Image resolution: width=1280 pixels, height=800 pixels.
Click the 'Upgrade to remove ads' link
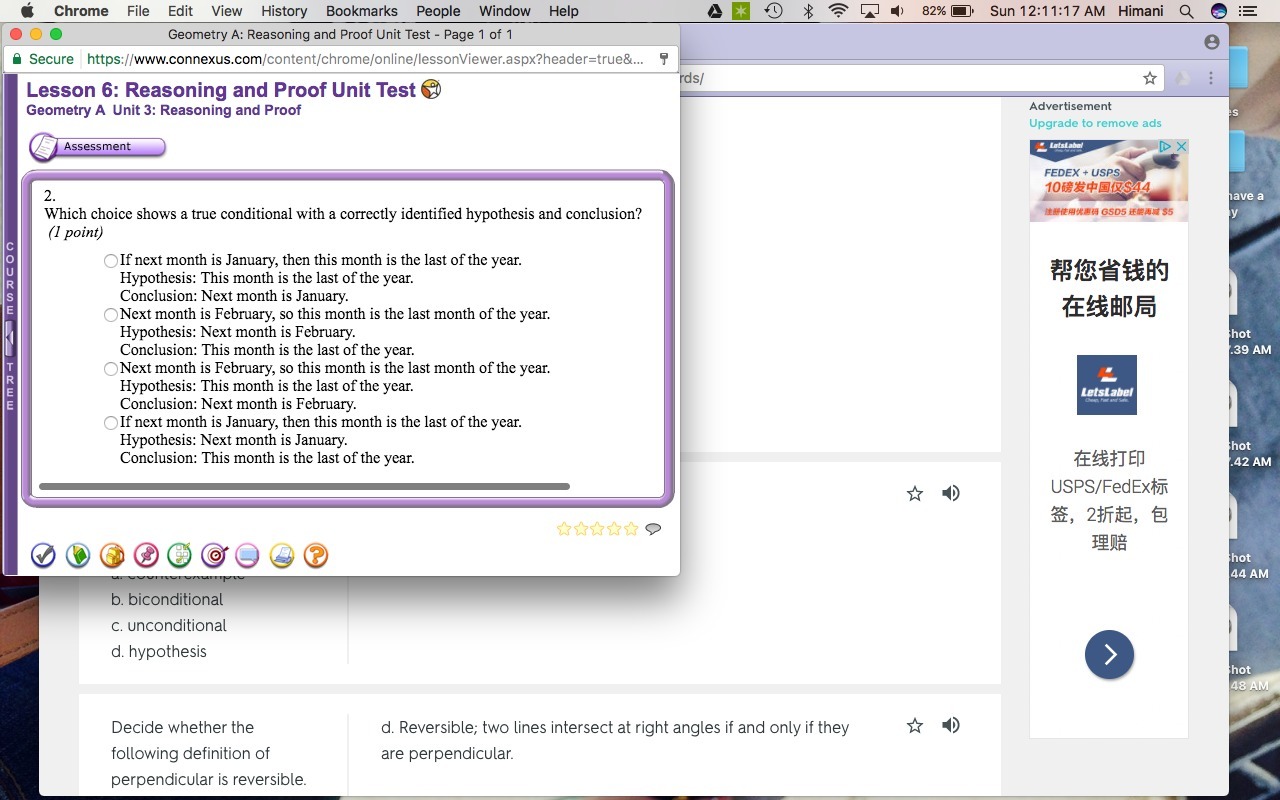pos(1095,123)
